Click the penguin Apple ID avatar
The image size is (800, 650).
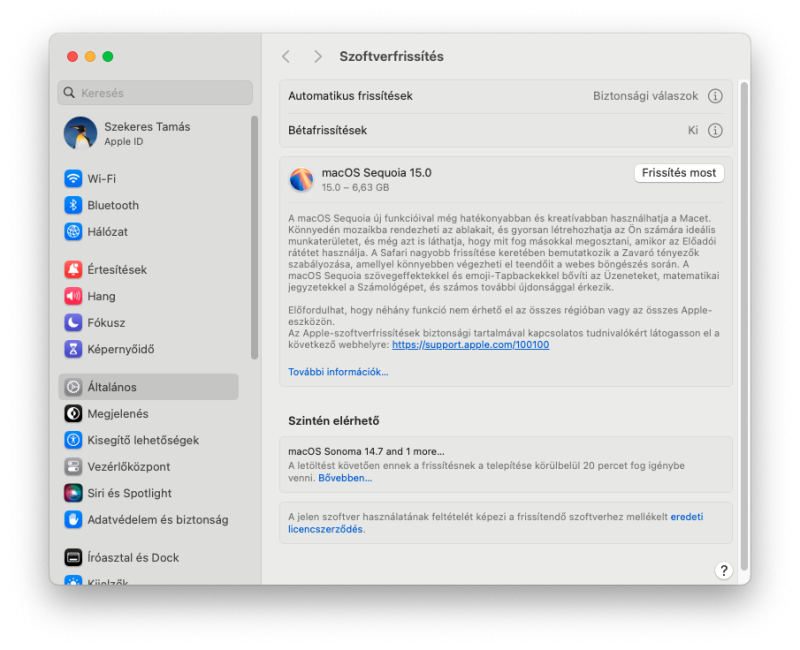(80, 133)
